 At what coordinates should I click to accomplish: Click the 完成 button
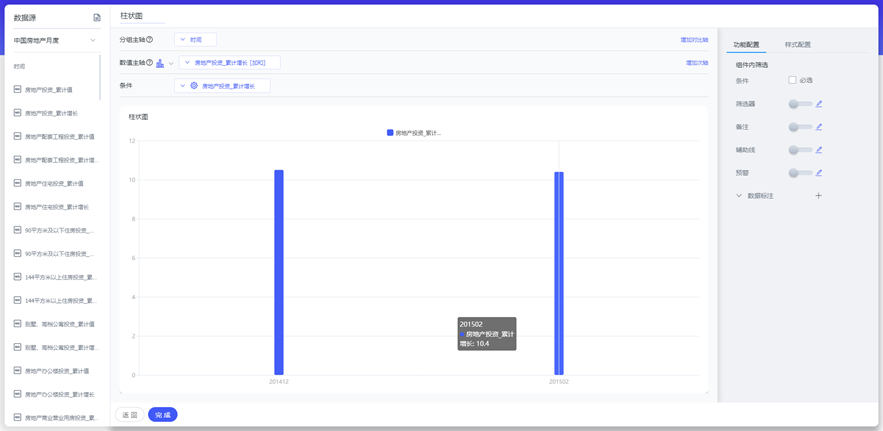162,415
